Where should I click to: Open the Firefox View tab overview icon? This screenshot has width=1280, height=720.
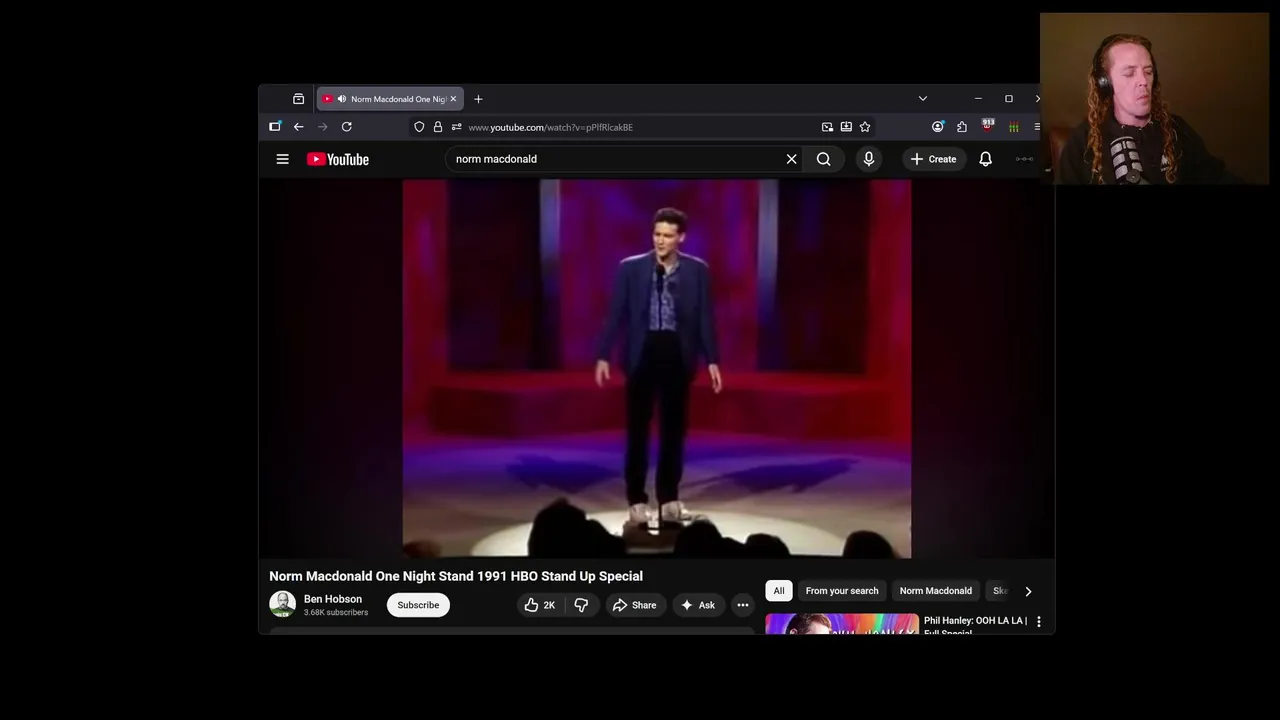tap(298, 99)
